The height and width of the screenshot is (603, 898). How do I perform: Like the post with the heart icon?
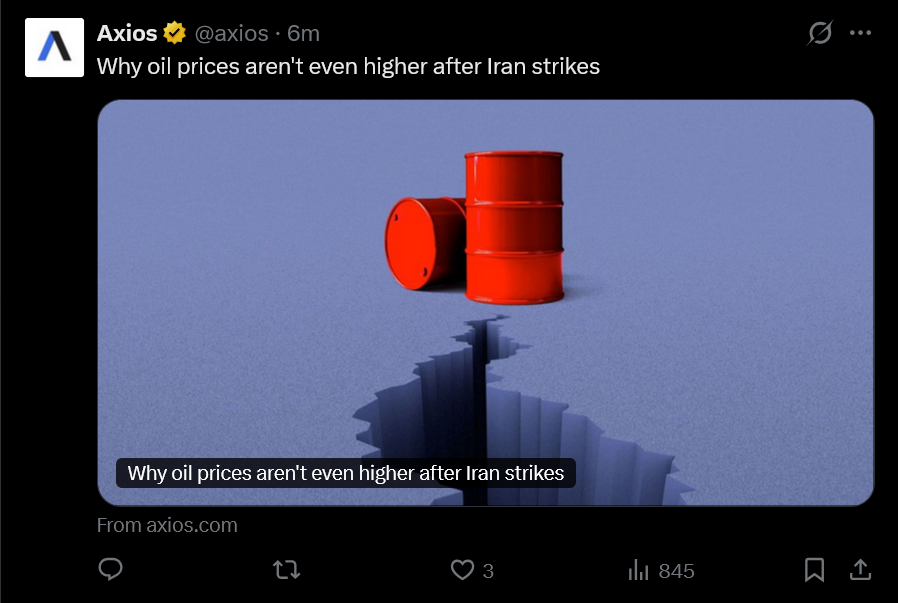point(462,570)
